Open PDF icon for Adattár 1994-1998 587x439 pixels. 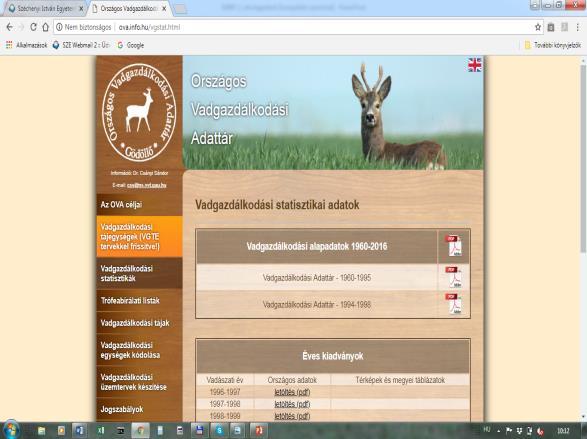pos(454,304)
